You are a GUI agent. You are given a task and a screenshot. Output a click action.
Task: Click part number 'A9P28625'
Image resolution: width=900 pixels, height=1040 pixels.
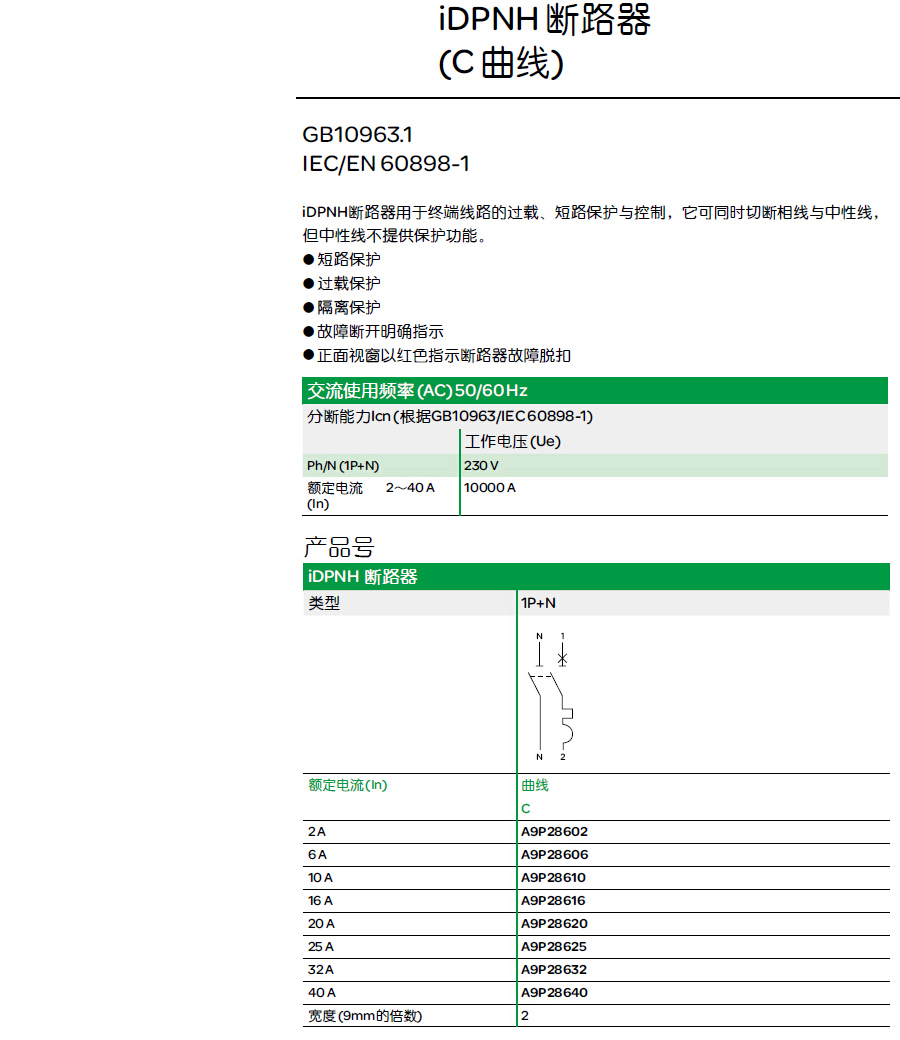[554, 946]
